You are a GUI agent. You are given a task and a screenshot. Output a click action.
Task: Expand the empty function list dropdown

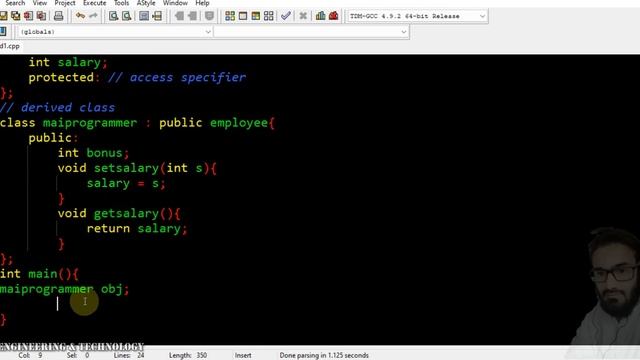[311, 32]
